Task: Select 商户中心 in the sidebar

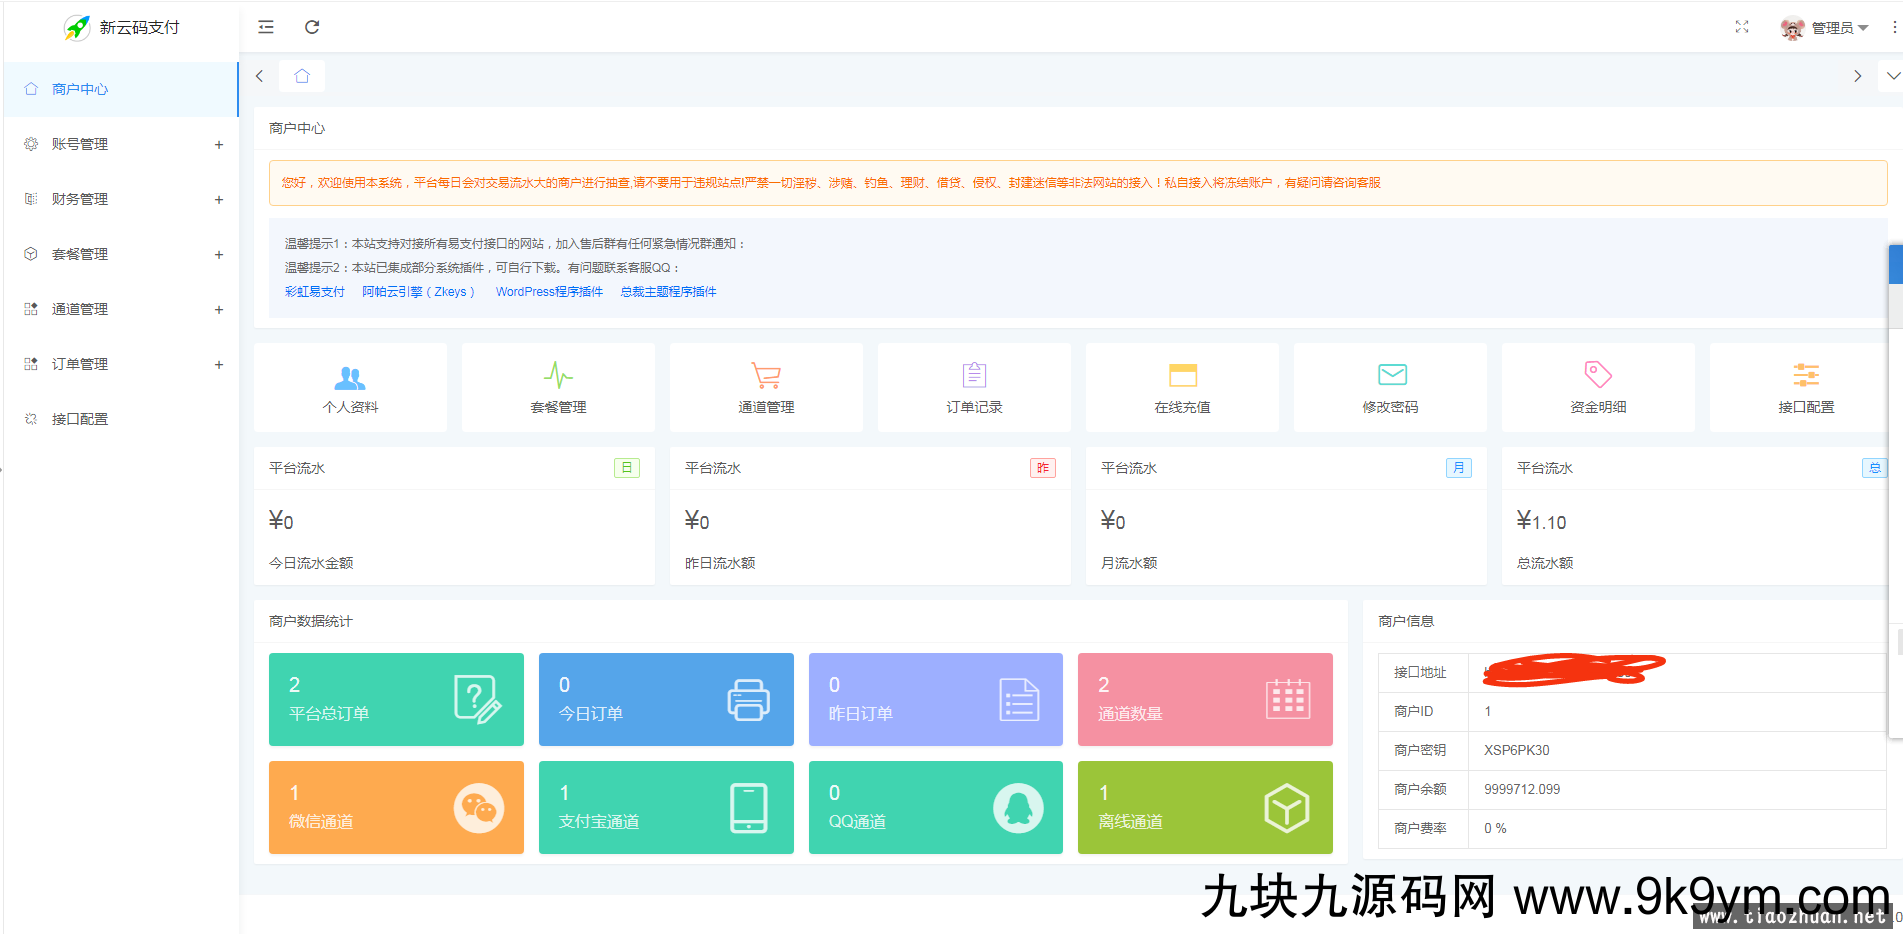Action: tap(80, 88)
